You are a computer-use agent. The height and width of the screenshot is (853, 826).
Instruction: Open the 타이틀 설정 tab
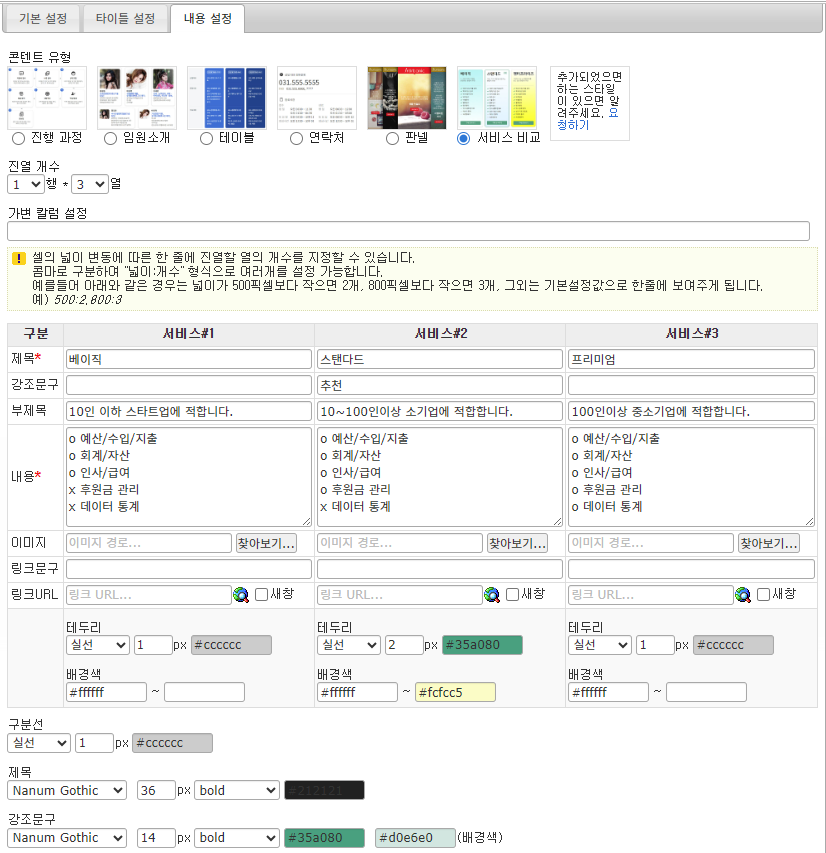(125, 18)
